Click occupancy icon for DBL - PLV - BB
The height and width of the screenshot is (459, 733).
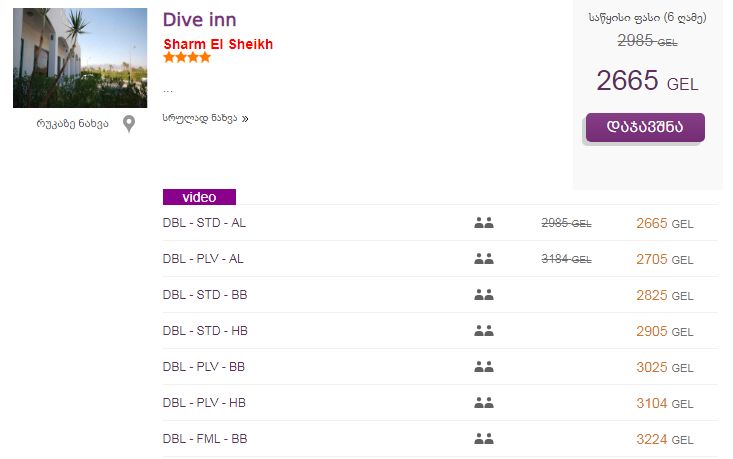tap(484, 367)
